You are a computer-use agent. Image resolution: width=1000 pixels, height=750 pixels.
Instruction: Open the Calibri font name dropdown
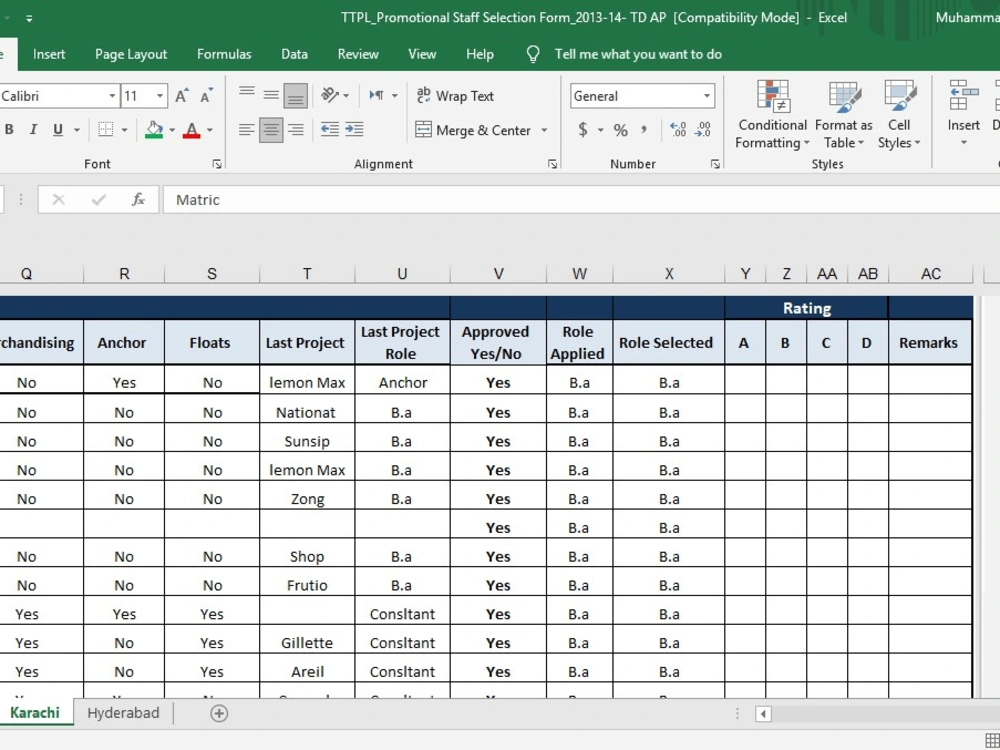click(112, 96)
